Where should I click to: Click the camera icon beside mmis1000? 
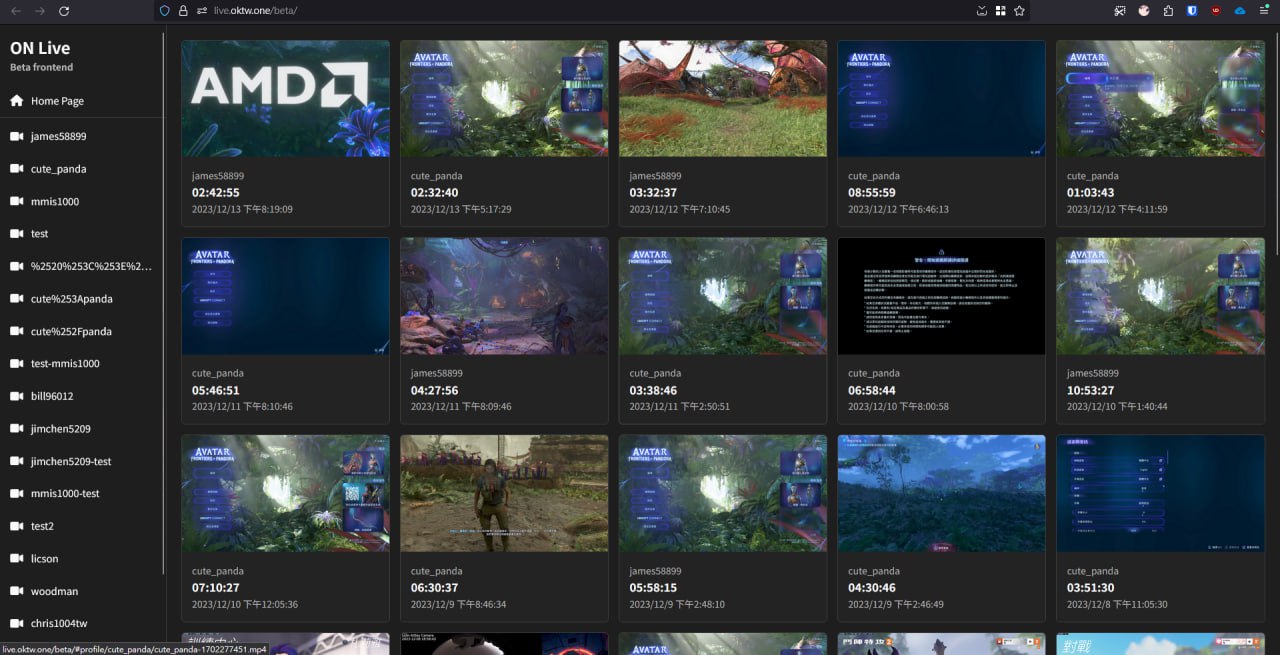click(16, 201)
